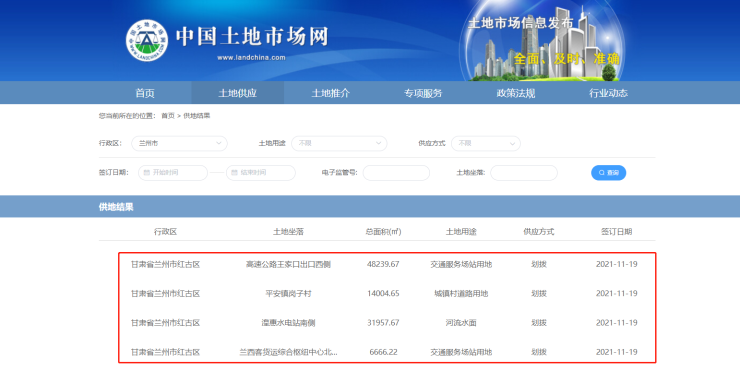Image resolution: width=740 pixels, height=372 pixels.
Task: Click the 土地用途 column header
Action: point(461,232)
